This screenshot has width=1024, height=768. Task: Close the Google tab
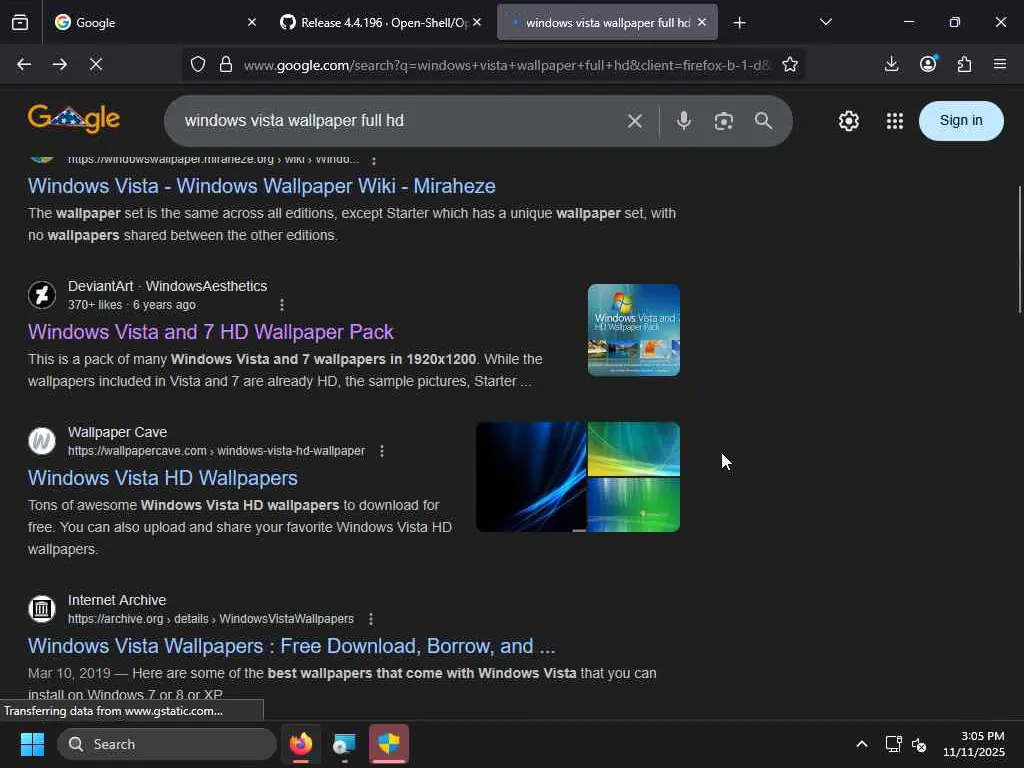tap(252, 22)
